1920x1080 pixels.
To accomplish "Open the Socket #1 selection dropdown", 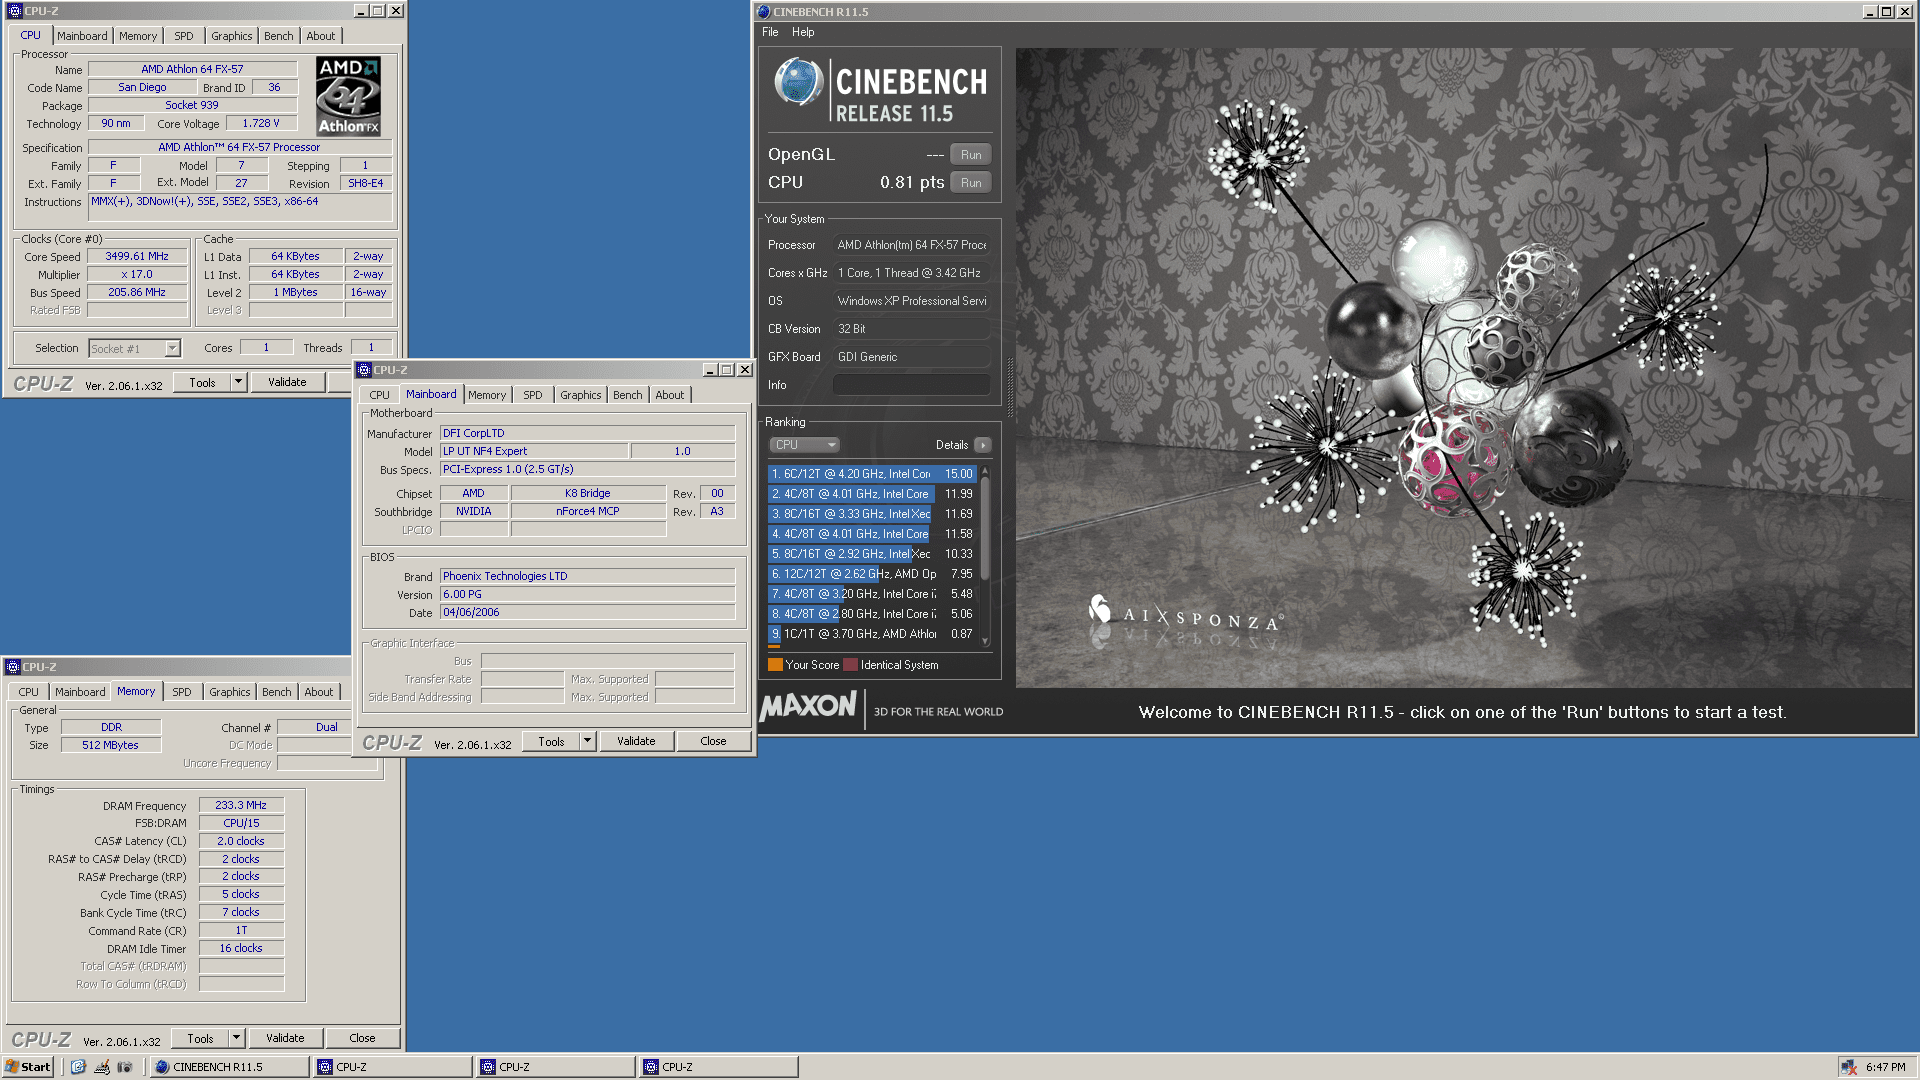I will [x=172, y=348].
